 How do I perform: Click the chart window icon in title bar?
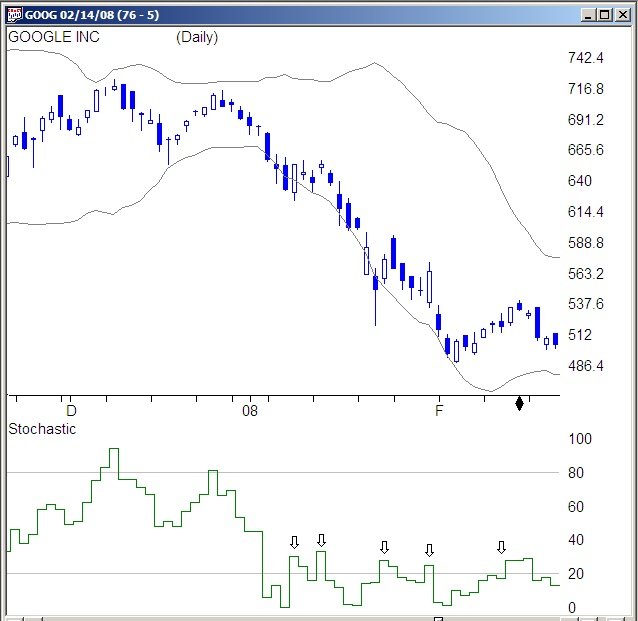point(14,15)
